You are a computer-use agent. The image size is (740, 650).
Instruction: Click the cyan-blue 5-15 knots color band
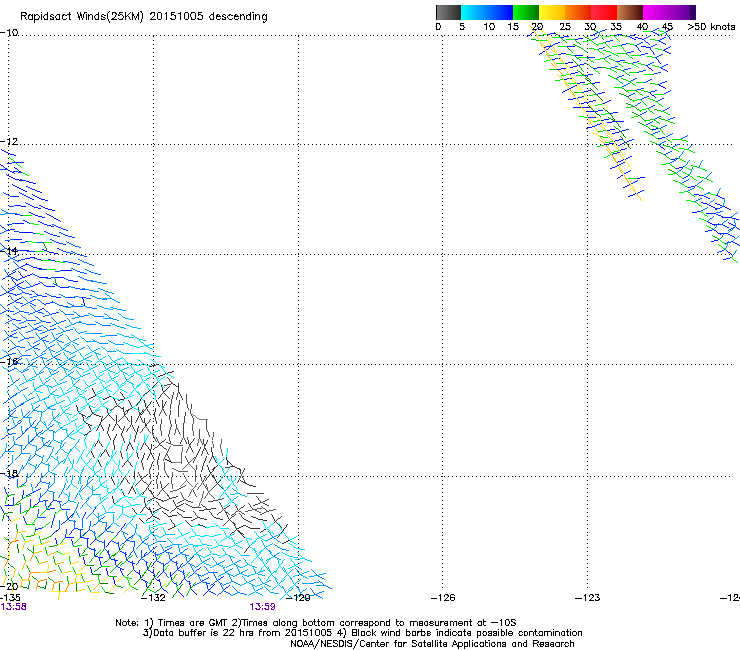pos(487,12)
